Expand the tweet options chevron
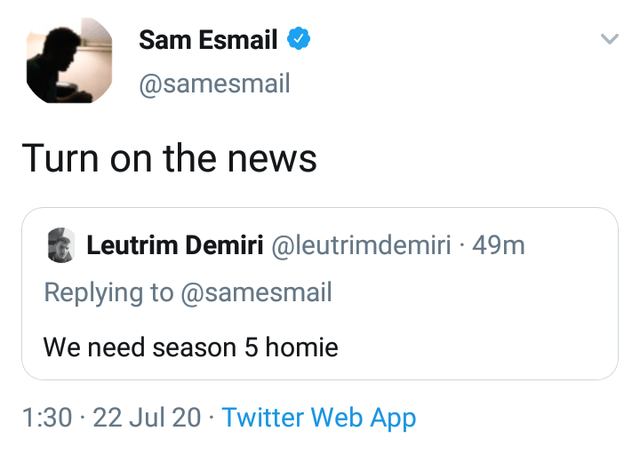Image resolution: width=640 pixels, height=455 pixels. coord(610,39)
